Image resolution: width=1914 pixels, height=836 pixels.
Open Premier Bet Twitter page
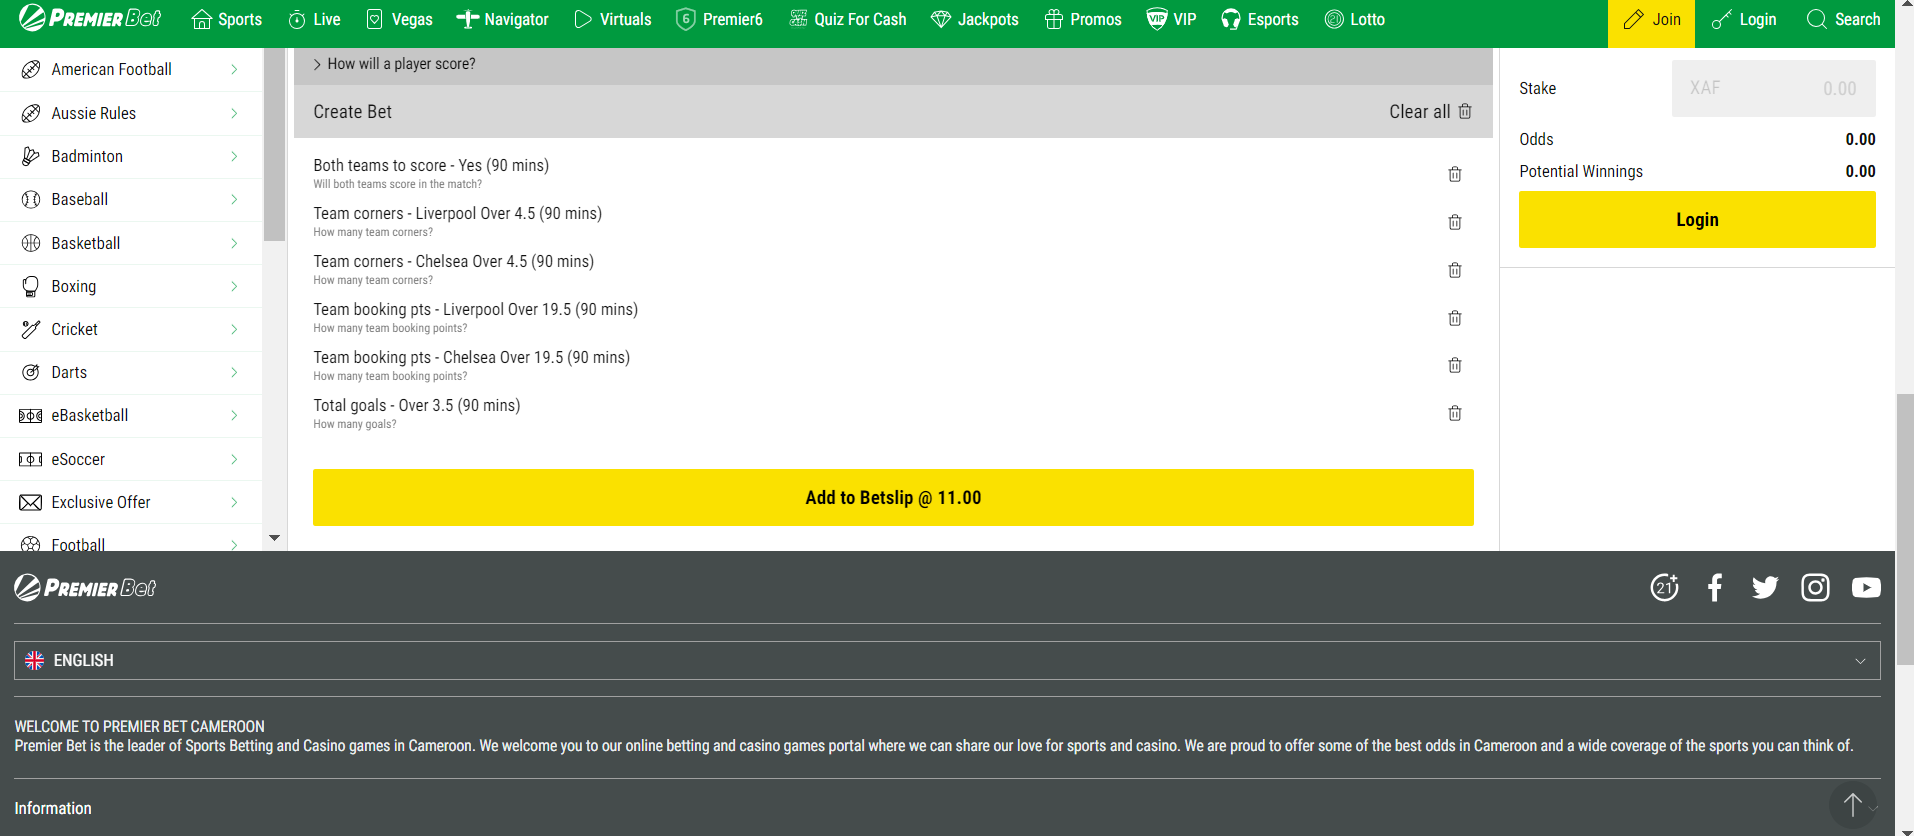[1764, 587]
